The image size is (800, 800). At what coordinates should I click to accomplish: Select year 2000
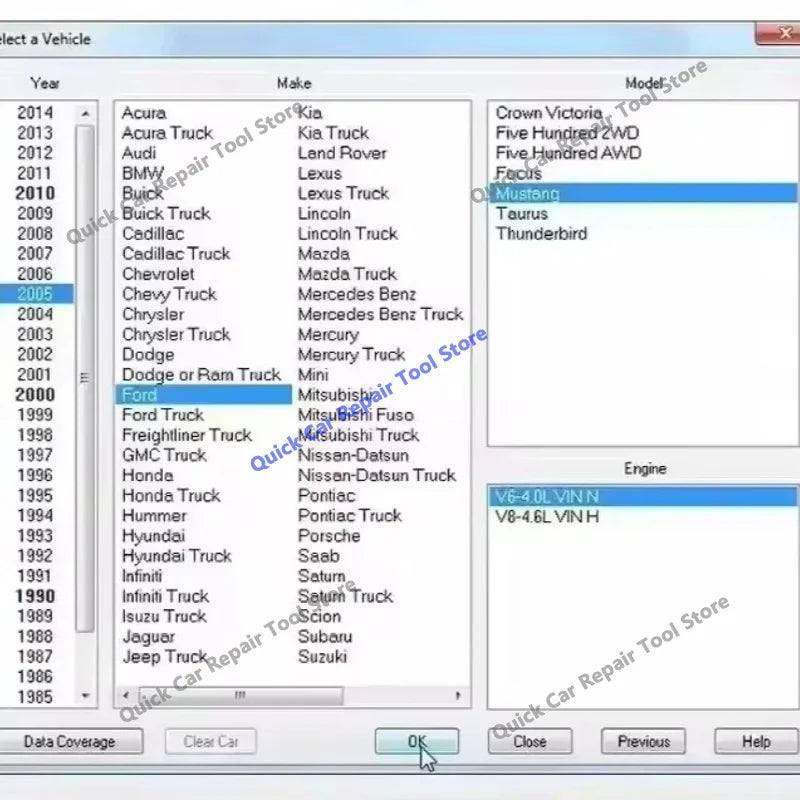click(35, 394)
